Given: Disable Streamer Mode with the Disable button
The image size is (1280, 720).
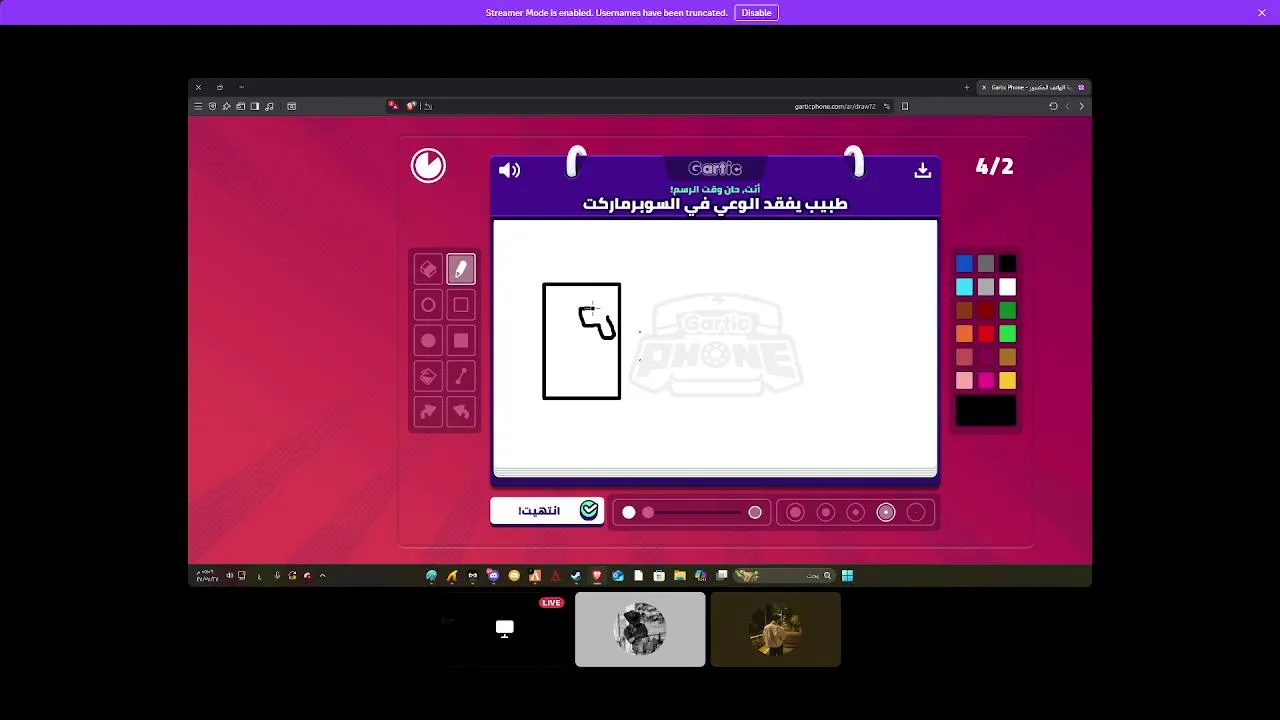Looking at the screenshot, I should [756, 13].
